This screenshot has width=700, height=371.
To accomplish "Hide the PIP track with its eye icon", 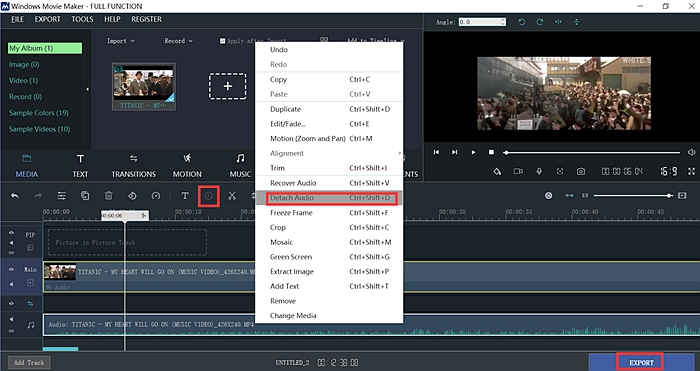I will (11, 233).
